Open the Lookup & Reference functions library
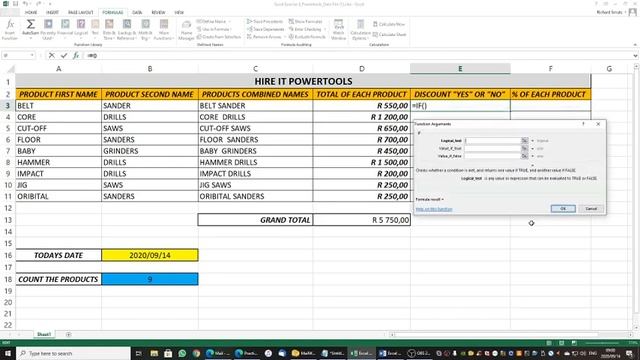This screenshot has height=360, width=640. (127, 29)
